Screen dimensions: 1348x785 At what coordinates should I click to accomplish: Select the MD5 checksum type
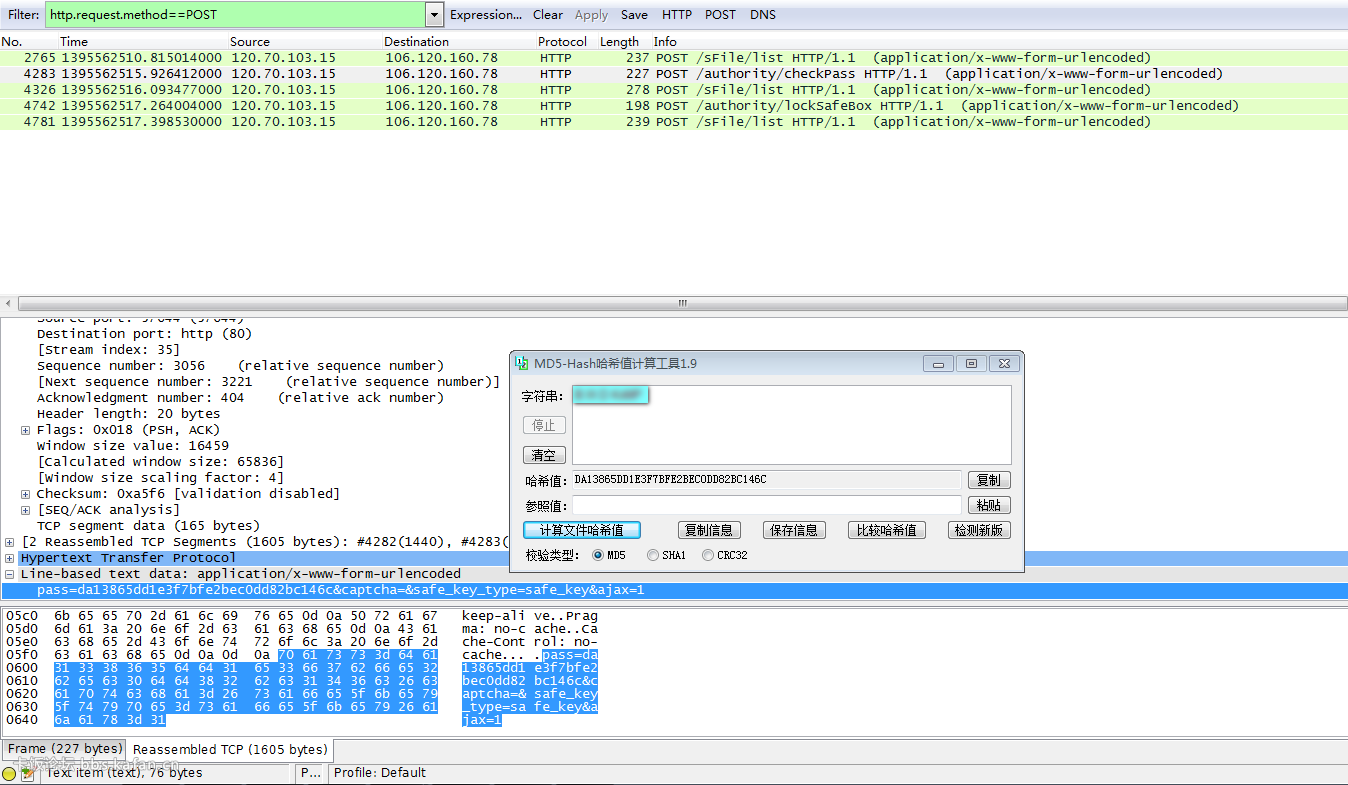(x=599, y=555)
